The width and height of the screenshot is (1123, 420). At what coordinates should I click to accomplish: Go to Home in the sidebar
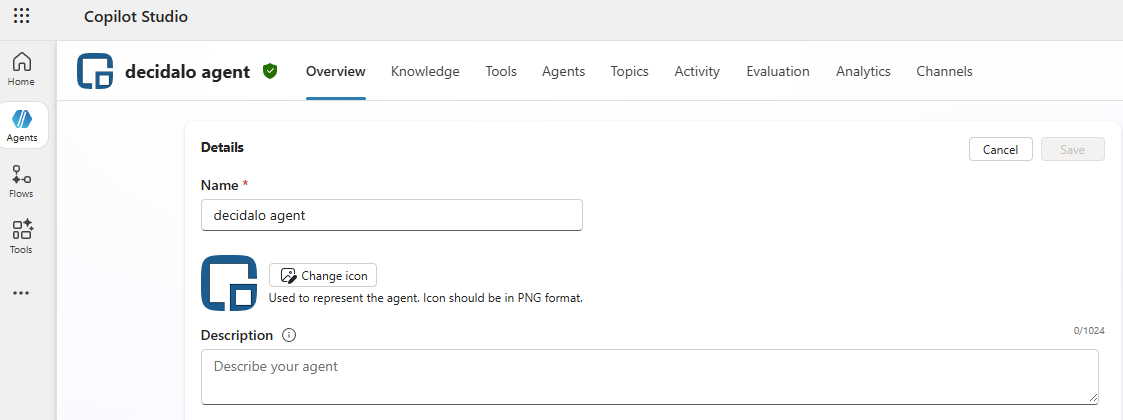pyautogui.click(x=21, y=70)
